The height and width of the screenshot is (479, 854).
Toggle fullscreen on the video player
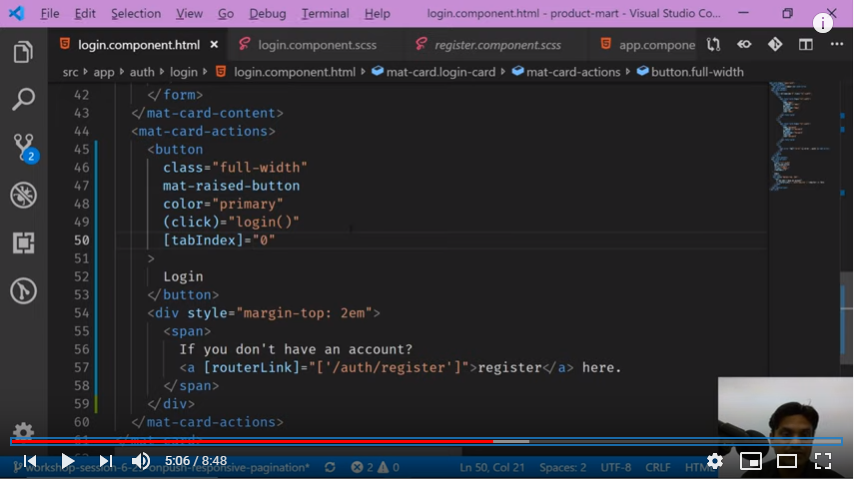[x=823, y=461]
